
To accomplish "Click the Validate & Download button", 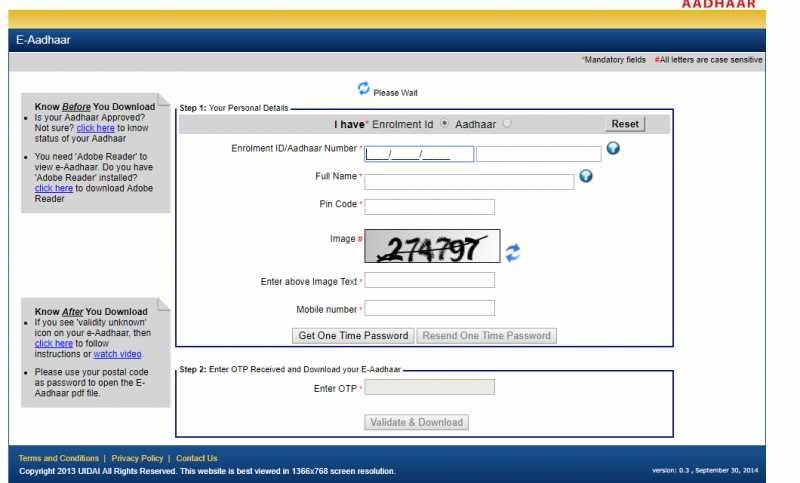I will coord(416,422).
